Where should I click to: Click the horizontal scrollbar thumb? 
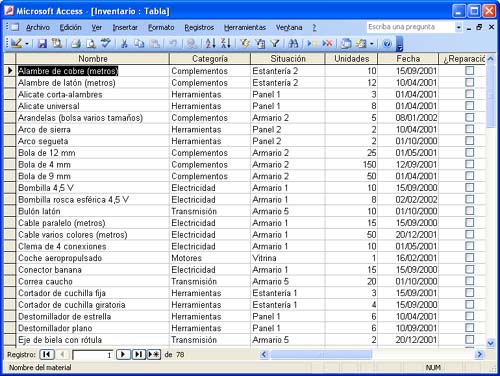(321, 354)
